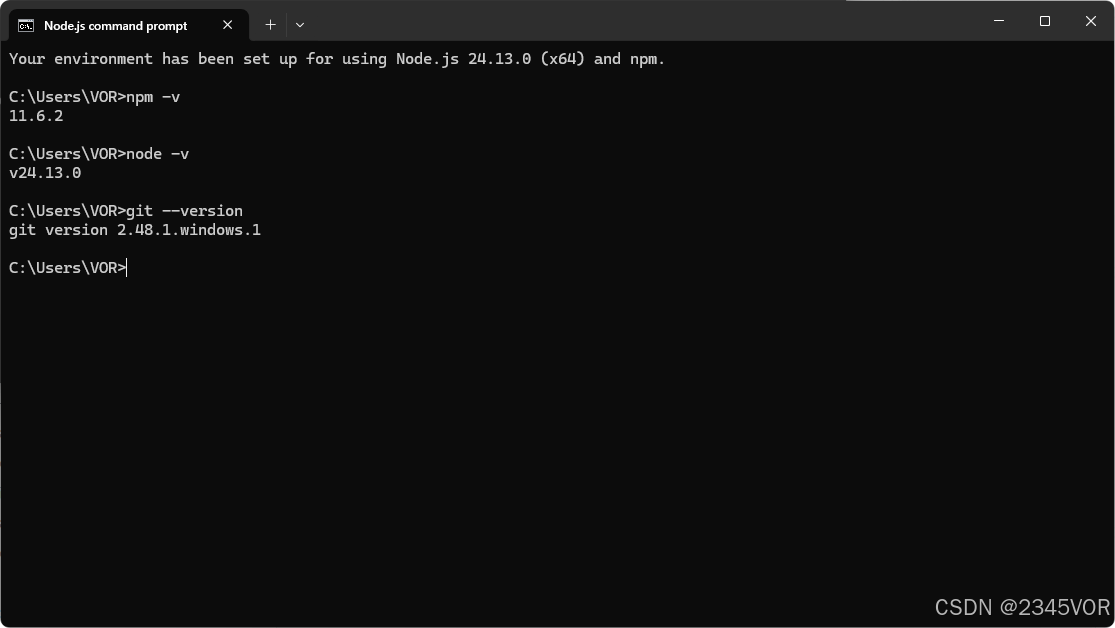This screenshot has width=1115, height=628.
Task: Click the npm -v command text
Action: pyautogui.click(x=153, y=97)
